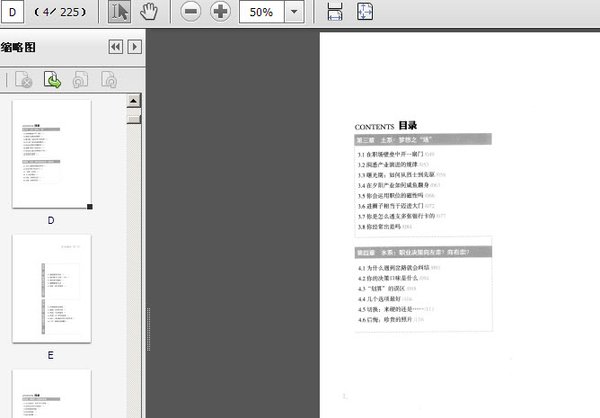The height and width of the screenshot is (418, 600).
Task: Click the thumbnail panel scrollbar handle
Action: (x=134, y=119)
